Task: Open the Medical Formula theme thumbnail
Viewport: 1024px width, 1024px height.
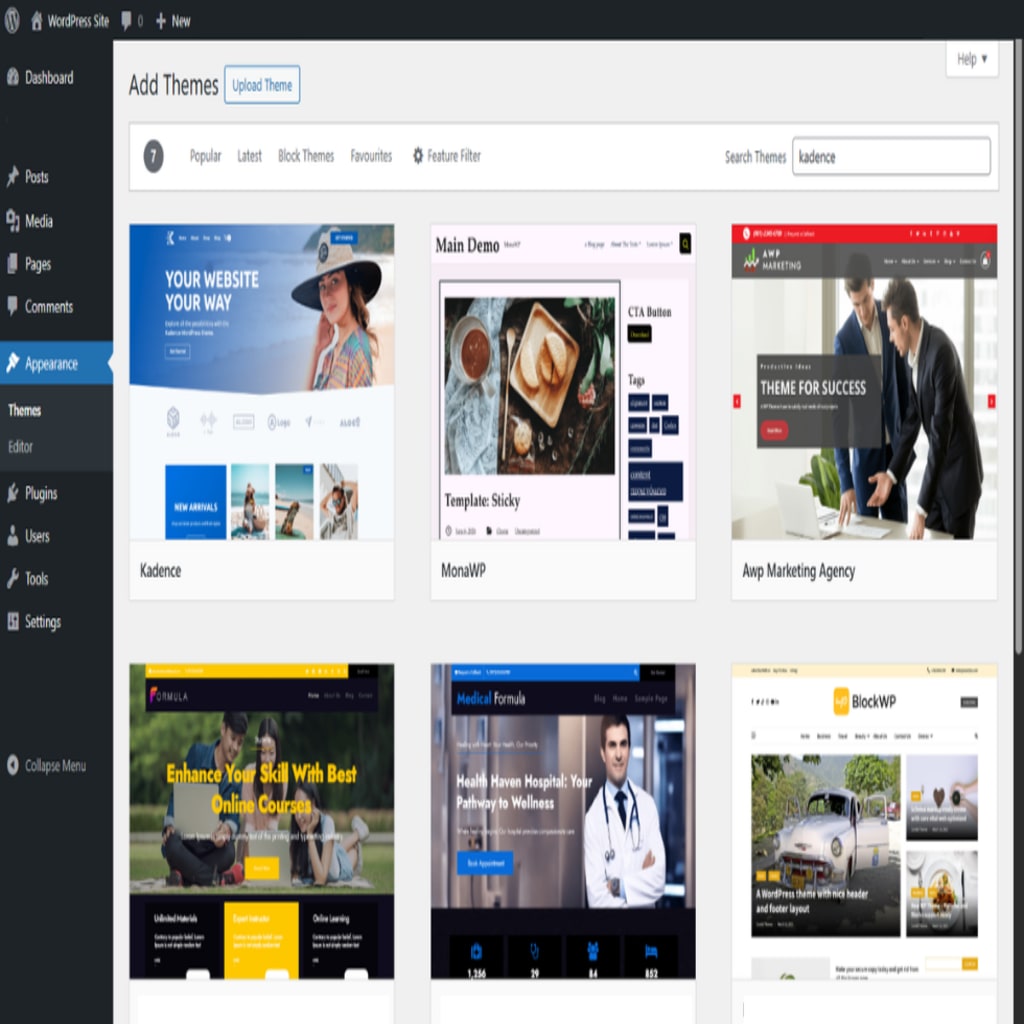Action: [563, 822]
